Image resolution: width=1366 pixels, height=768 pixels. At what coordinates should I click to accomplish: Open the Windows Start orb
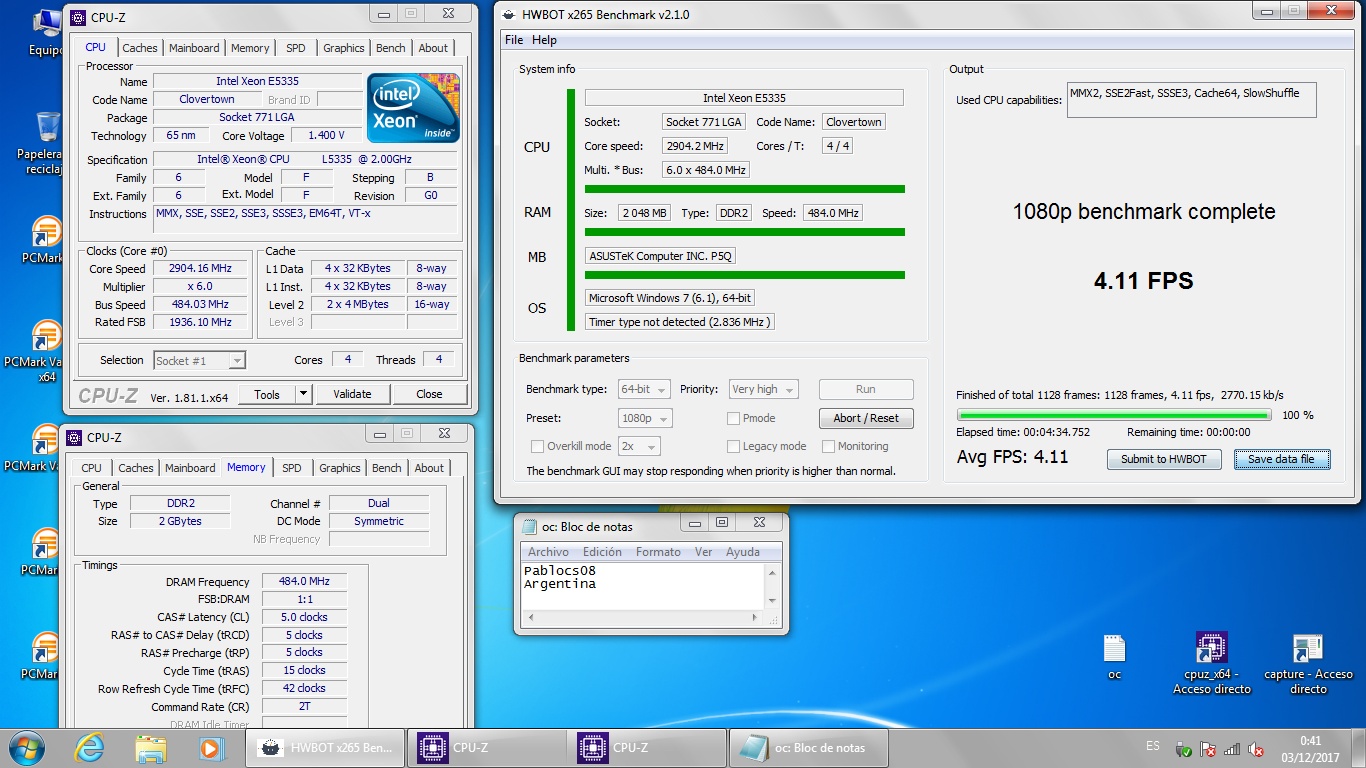tap(27, 747)
